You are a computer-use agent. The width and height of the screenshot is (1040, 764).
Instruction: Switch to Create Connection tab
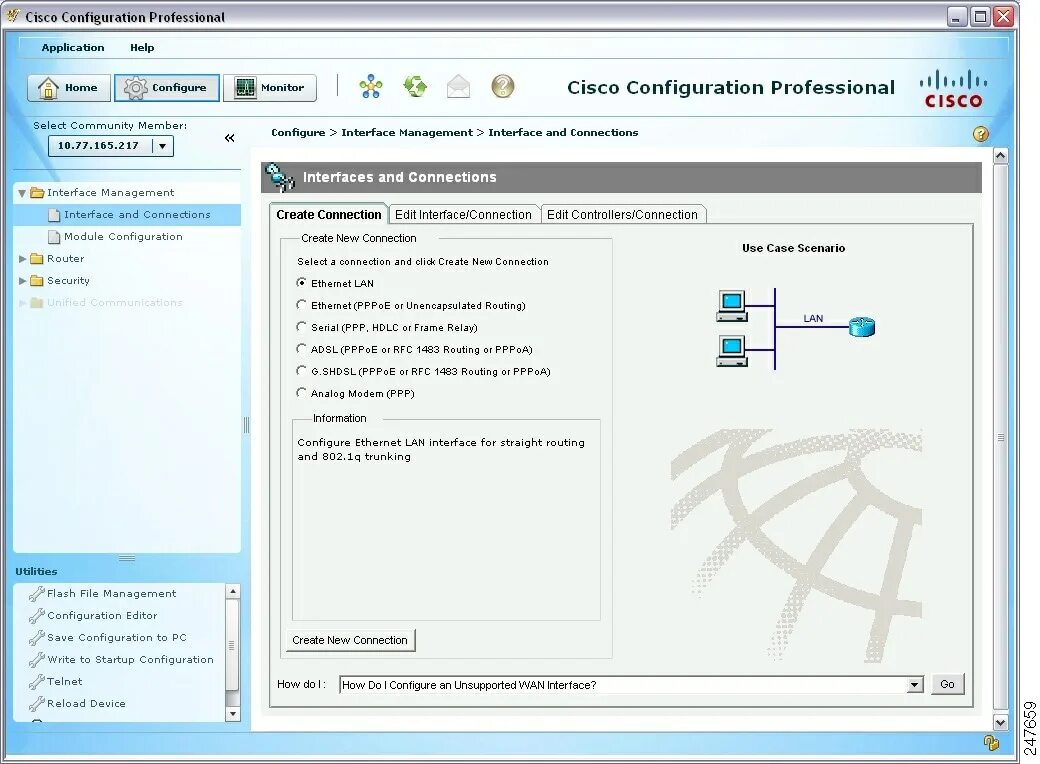328,214
